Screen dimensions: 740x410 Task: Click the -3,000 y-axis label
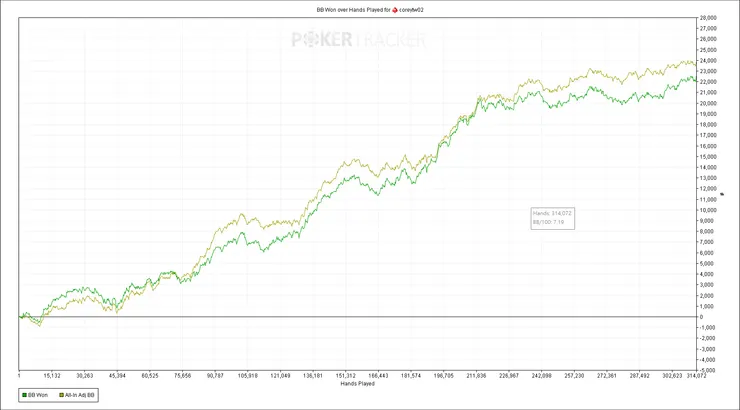708,349
